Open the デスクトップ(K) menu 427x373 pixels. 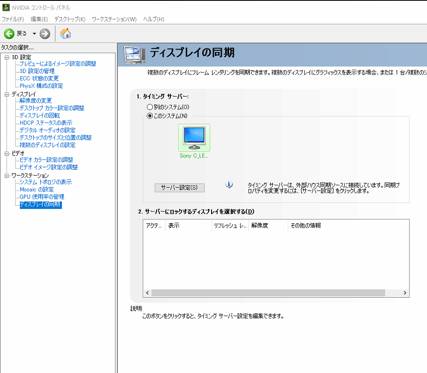(70, 19)
